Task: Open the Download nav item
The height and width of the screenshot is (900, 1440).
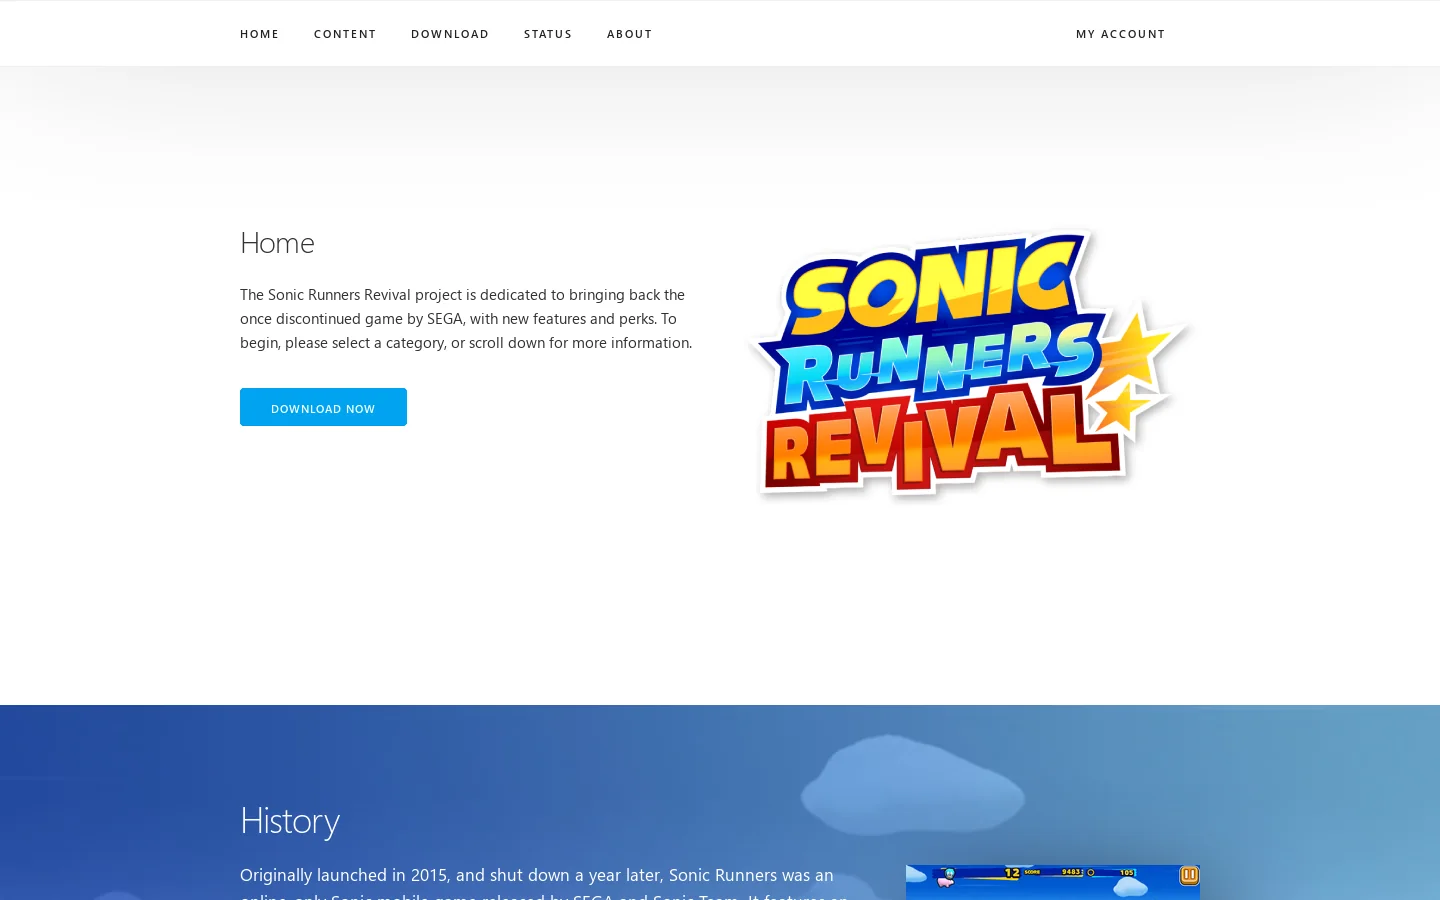Action: point(450,34)
